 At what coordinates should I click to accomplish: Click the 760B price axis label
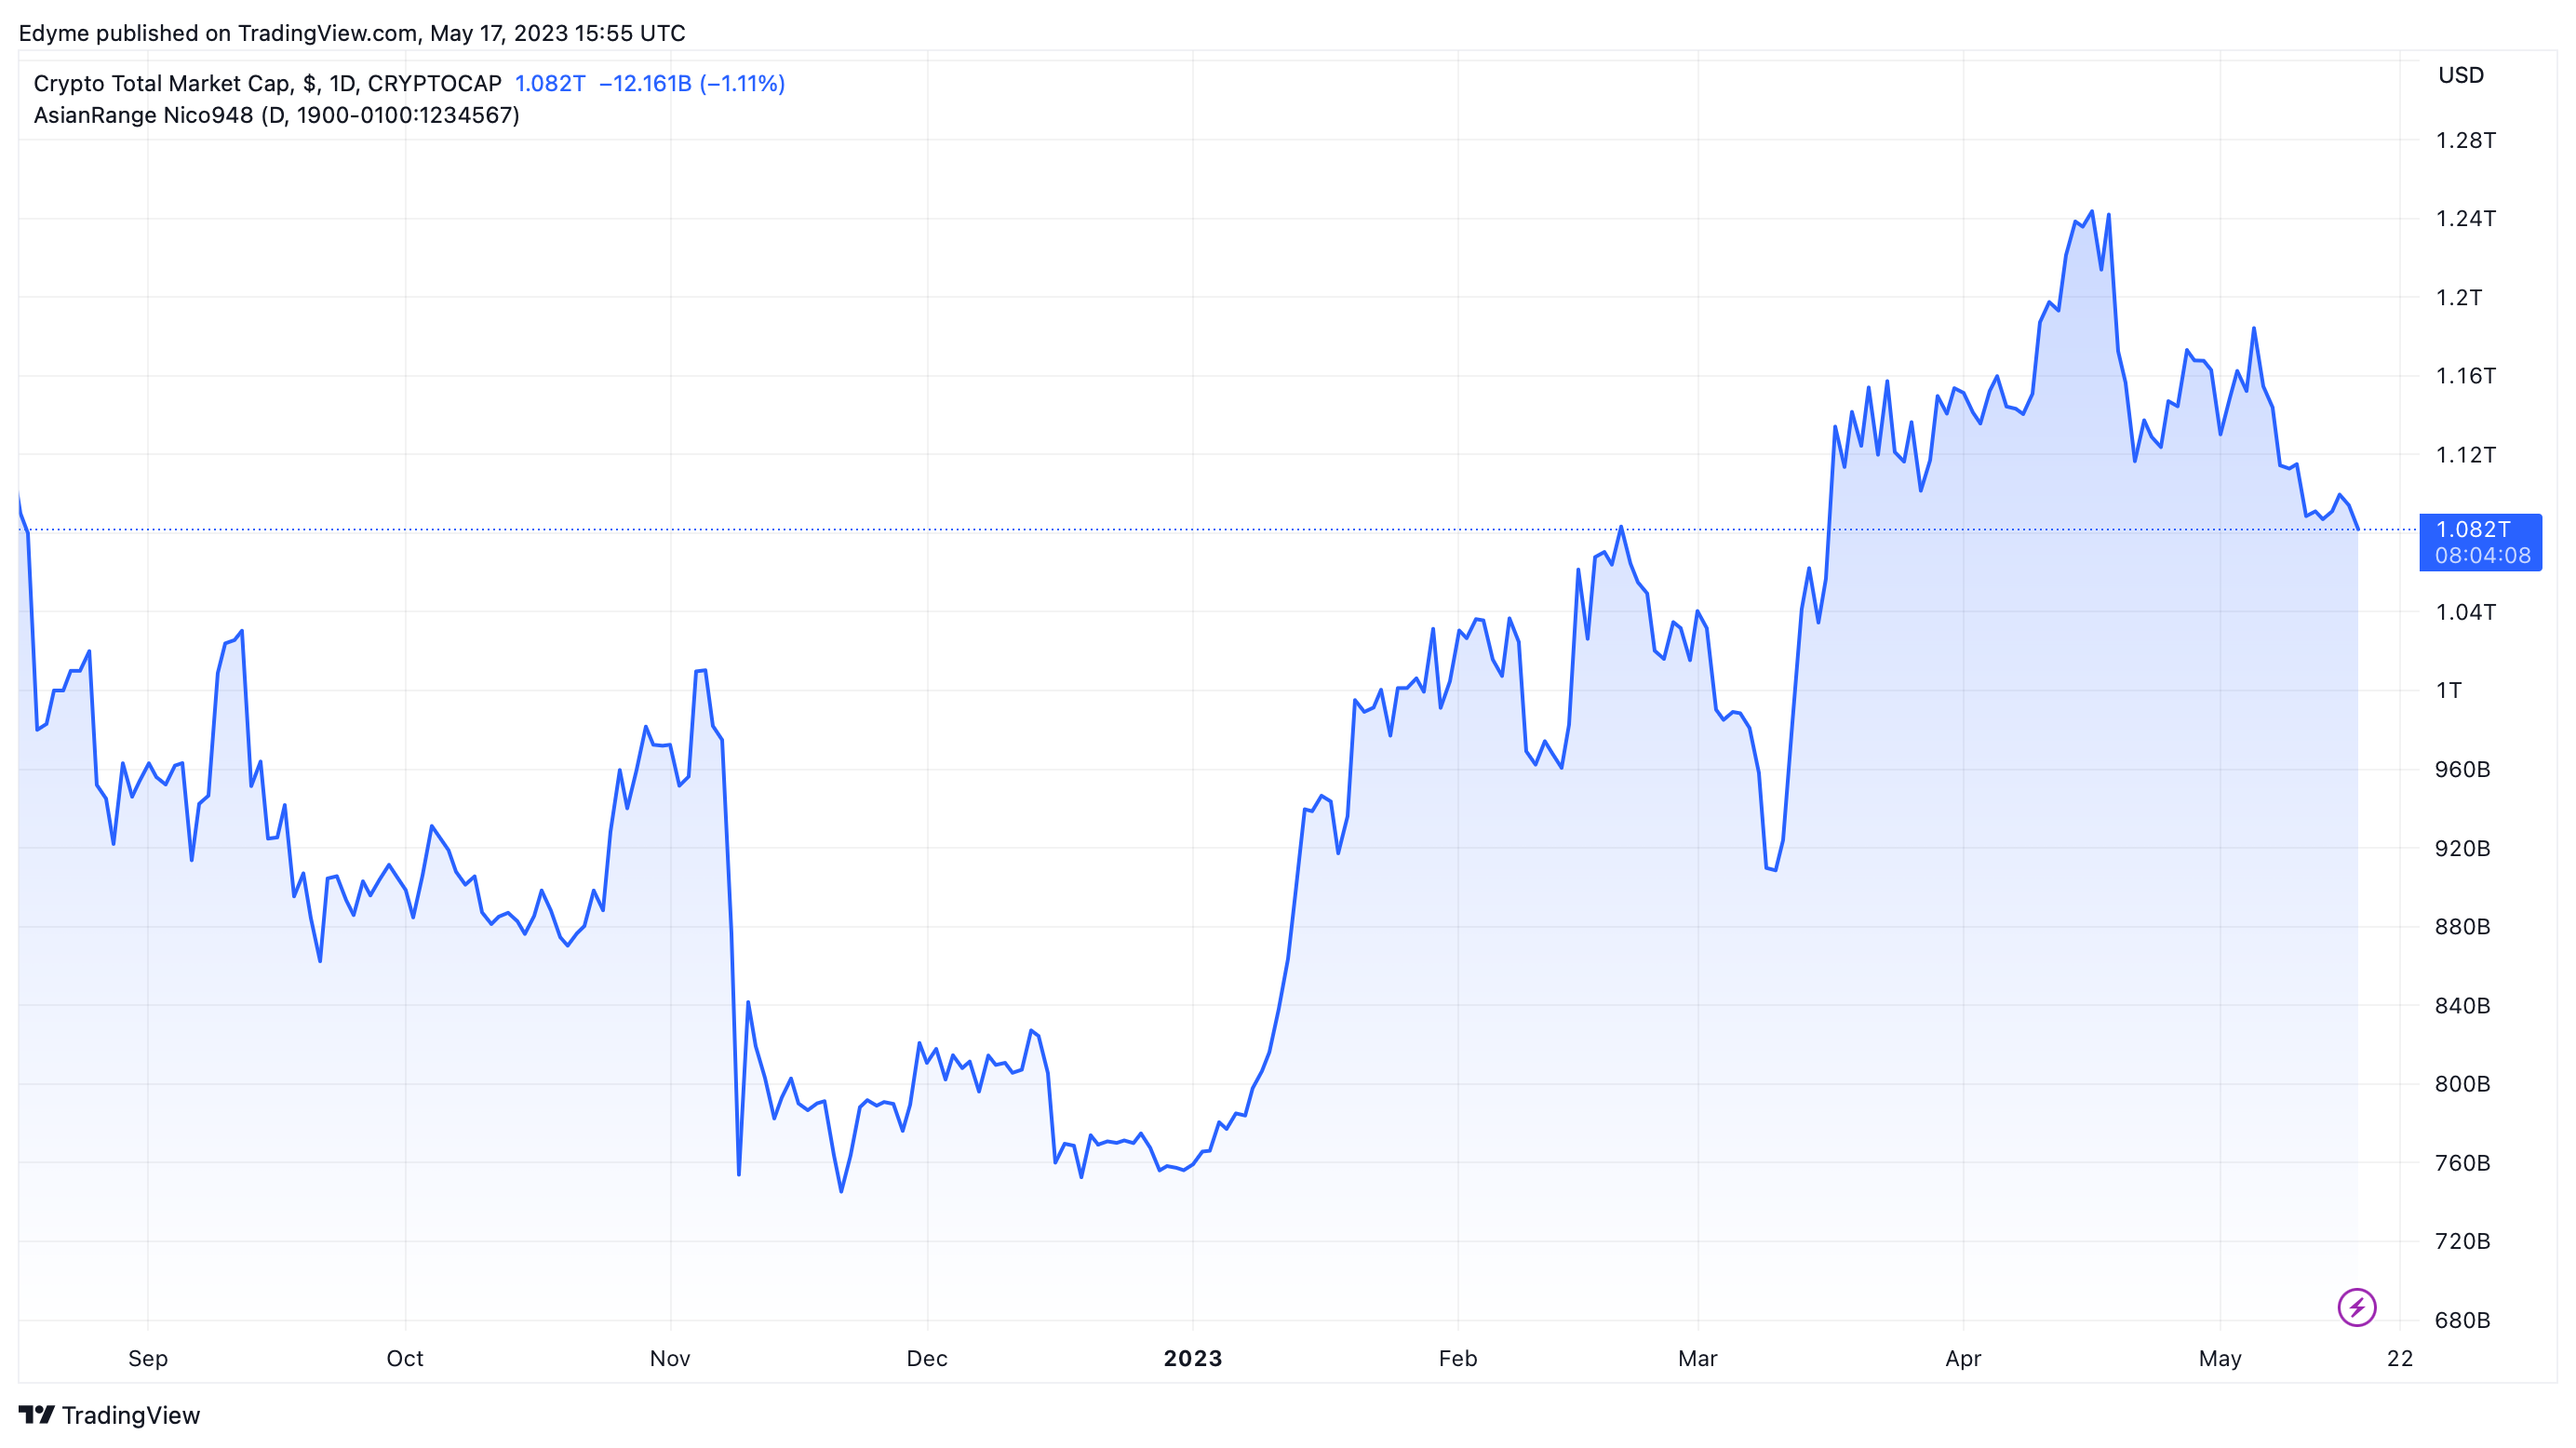point(2462,1162)
